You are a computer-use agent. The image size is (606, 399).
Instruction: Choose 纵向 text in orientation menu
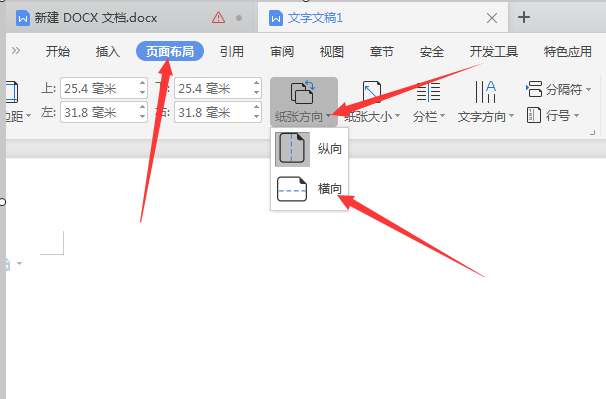point(330,148)
